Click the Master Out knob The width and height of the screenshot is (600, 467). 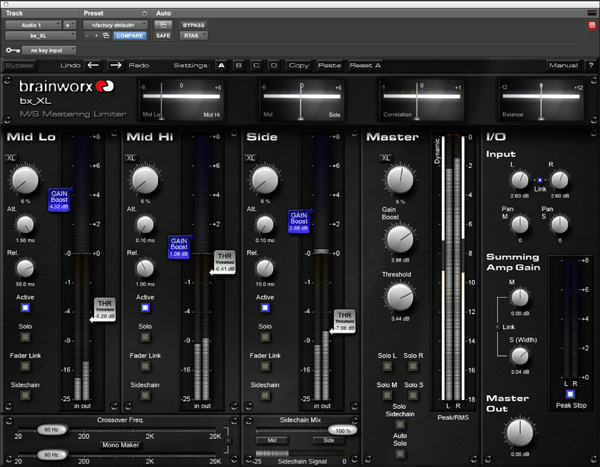point(520,433)
